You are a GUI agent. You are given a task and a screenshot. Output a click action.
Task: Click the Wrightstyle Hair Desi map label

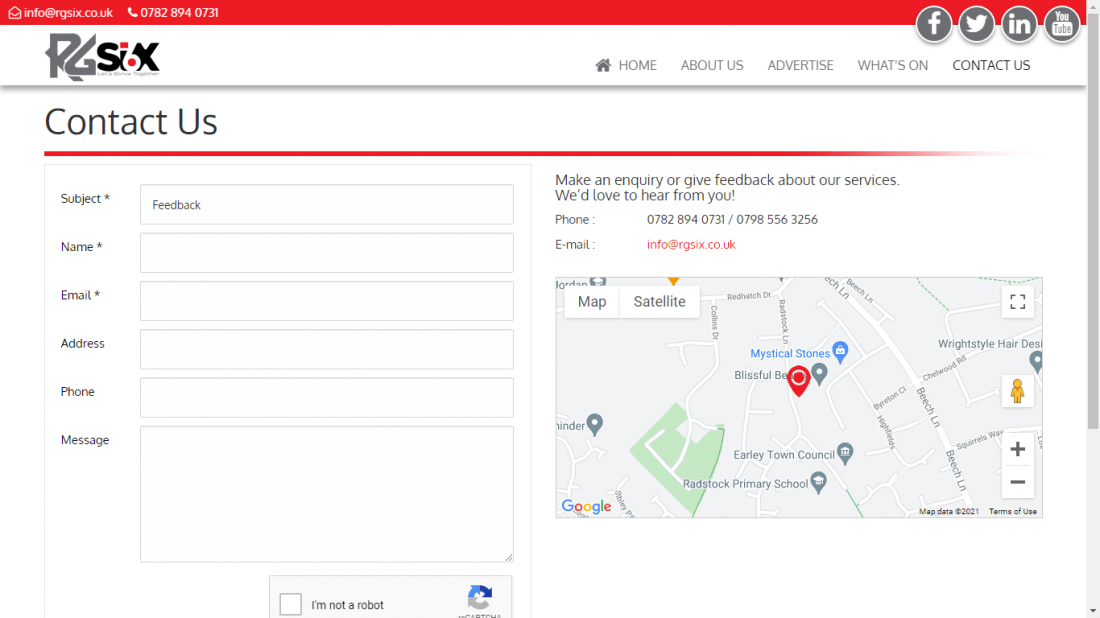990,344
